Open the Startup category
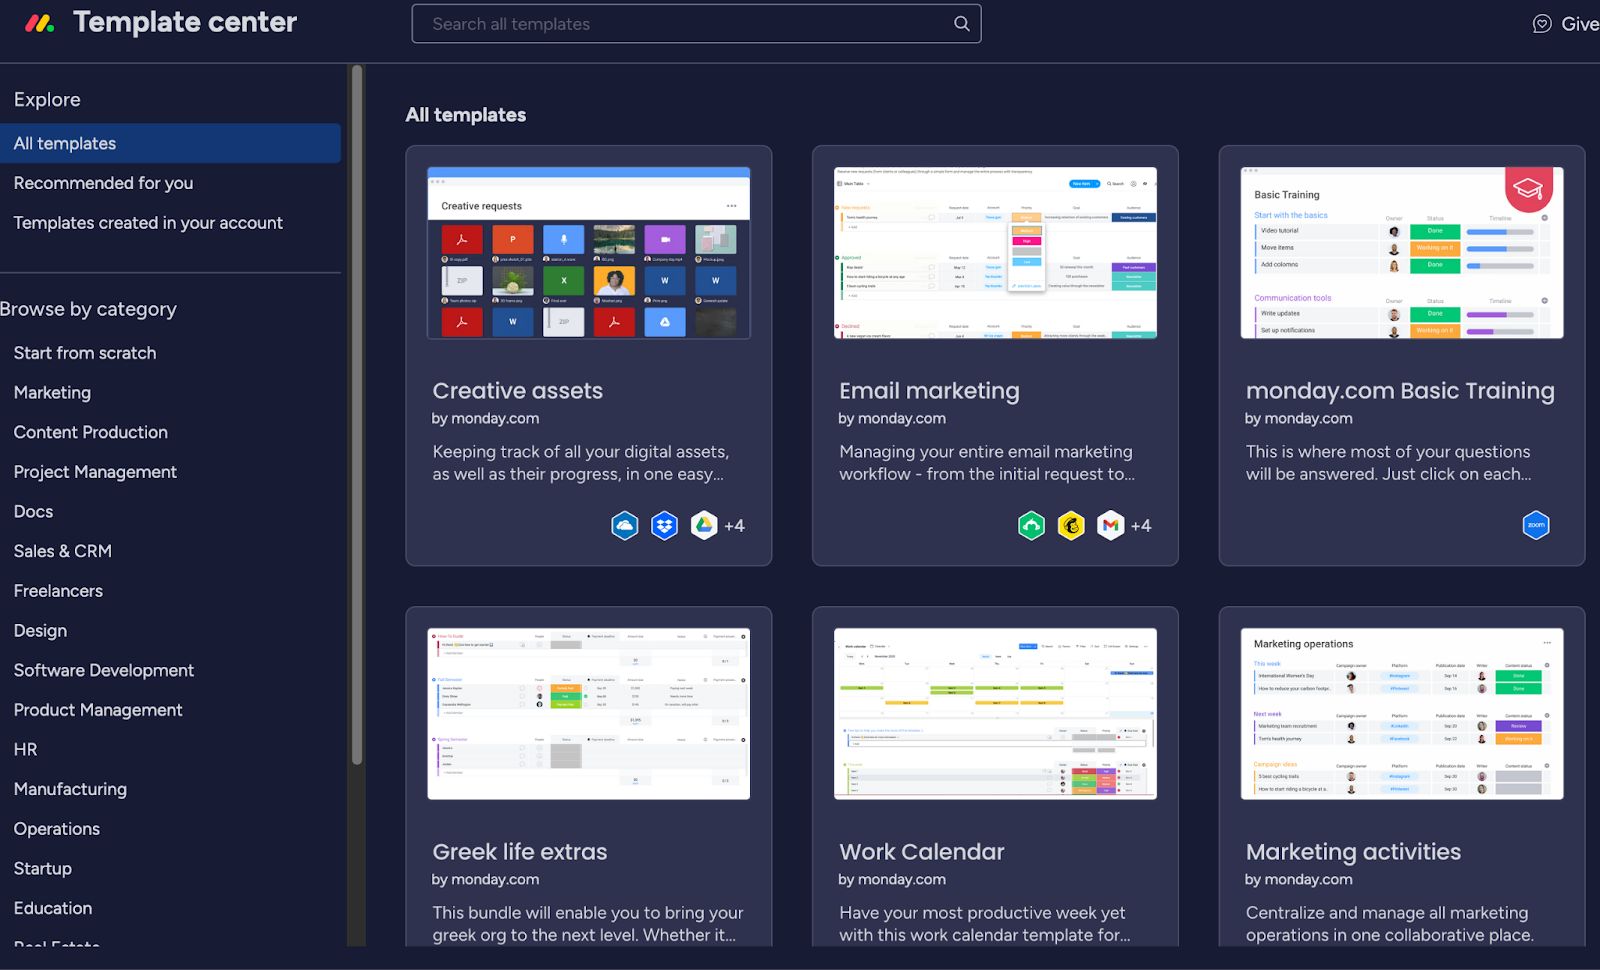This screenshot has height=970, width=1600. (x=43, y=868)
